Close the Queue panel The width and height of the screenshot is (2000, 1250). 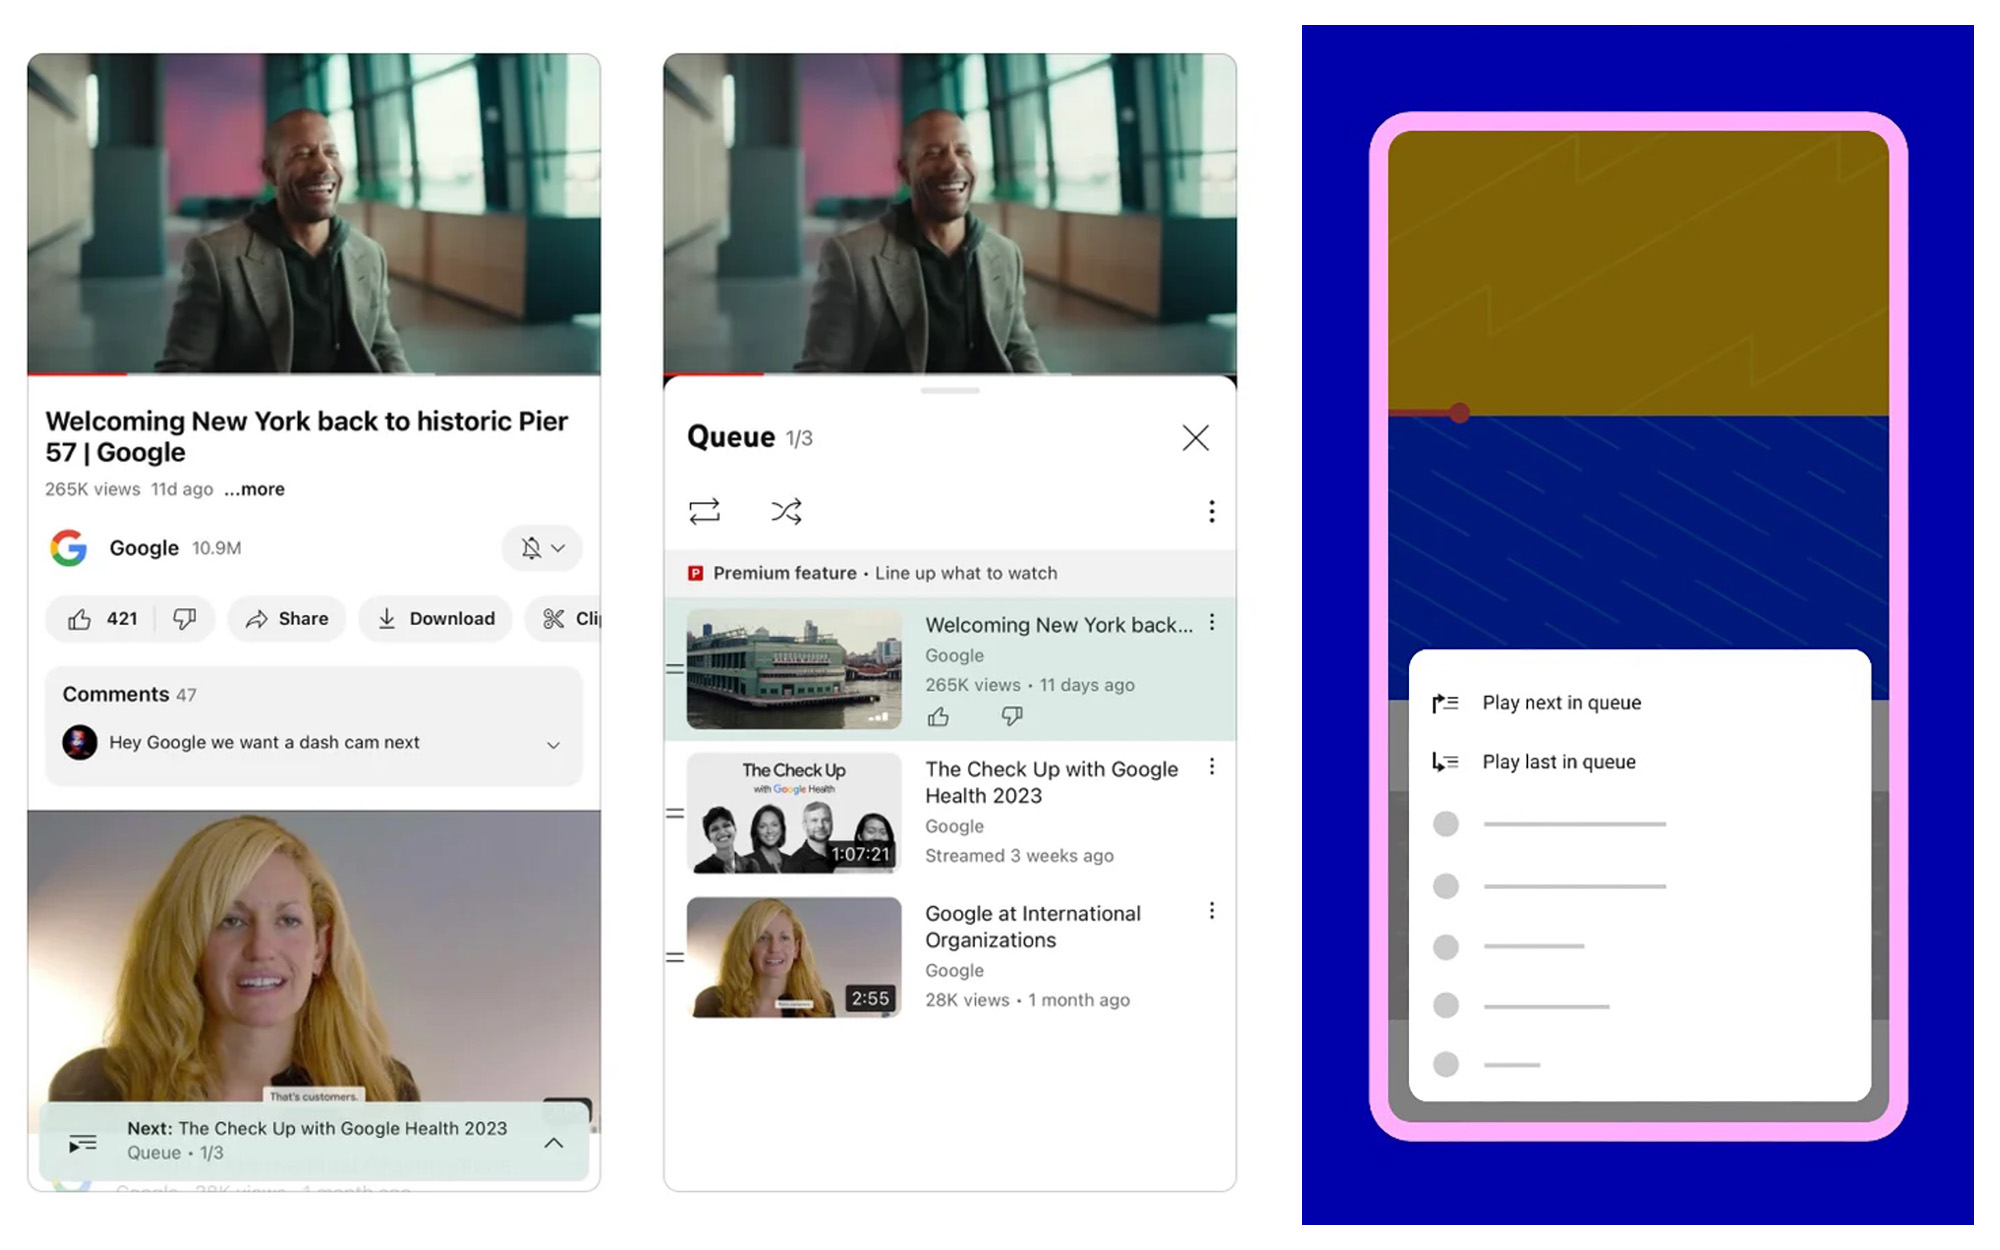pyautogui.click(x=1195, y=436)
